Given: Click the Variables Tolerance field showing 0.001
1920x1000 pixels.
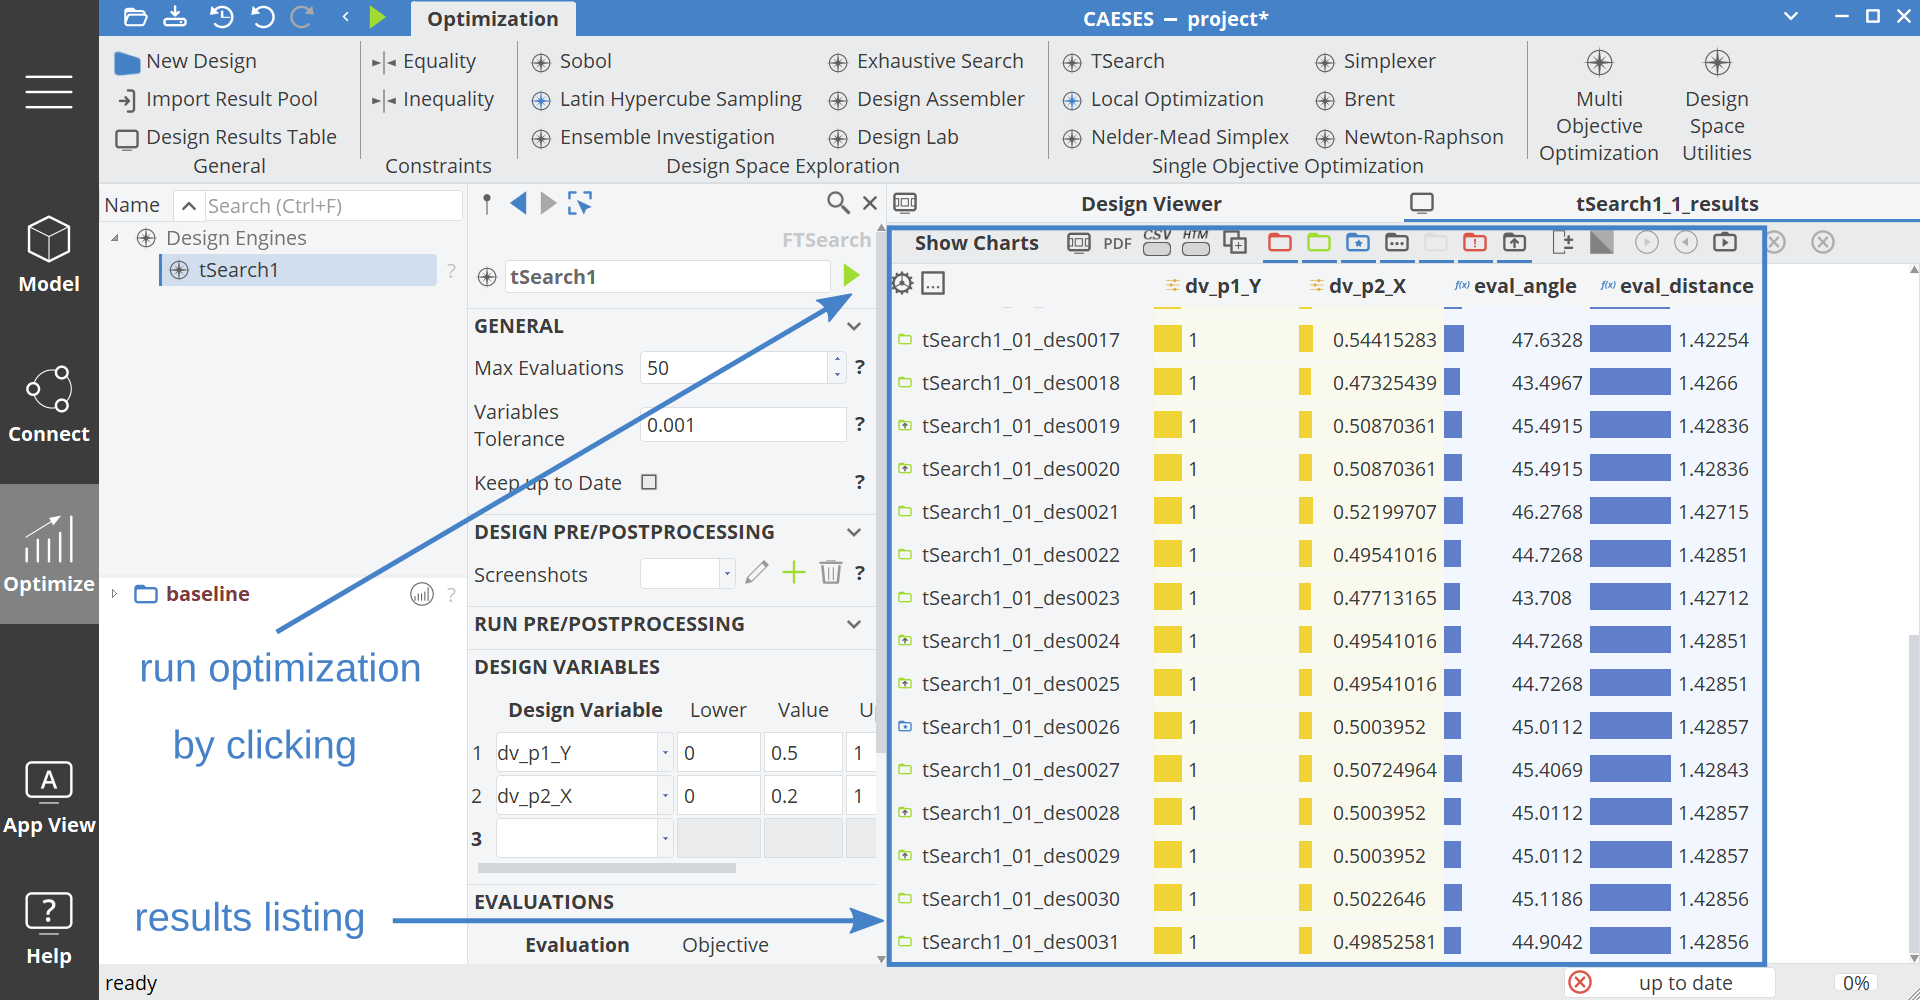Looking at the screenshot, I should click(x=743, y=425).
